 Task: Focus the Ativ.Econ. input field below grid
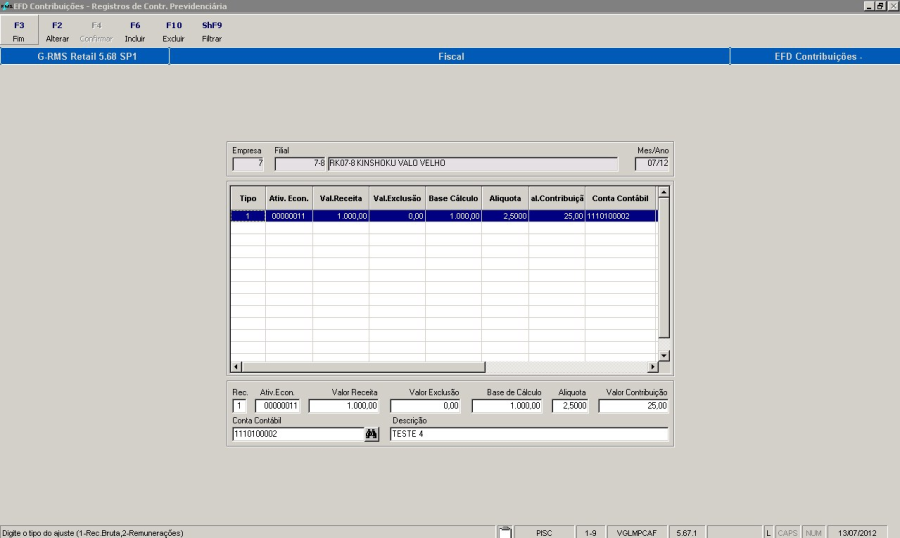point(277,406)
